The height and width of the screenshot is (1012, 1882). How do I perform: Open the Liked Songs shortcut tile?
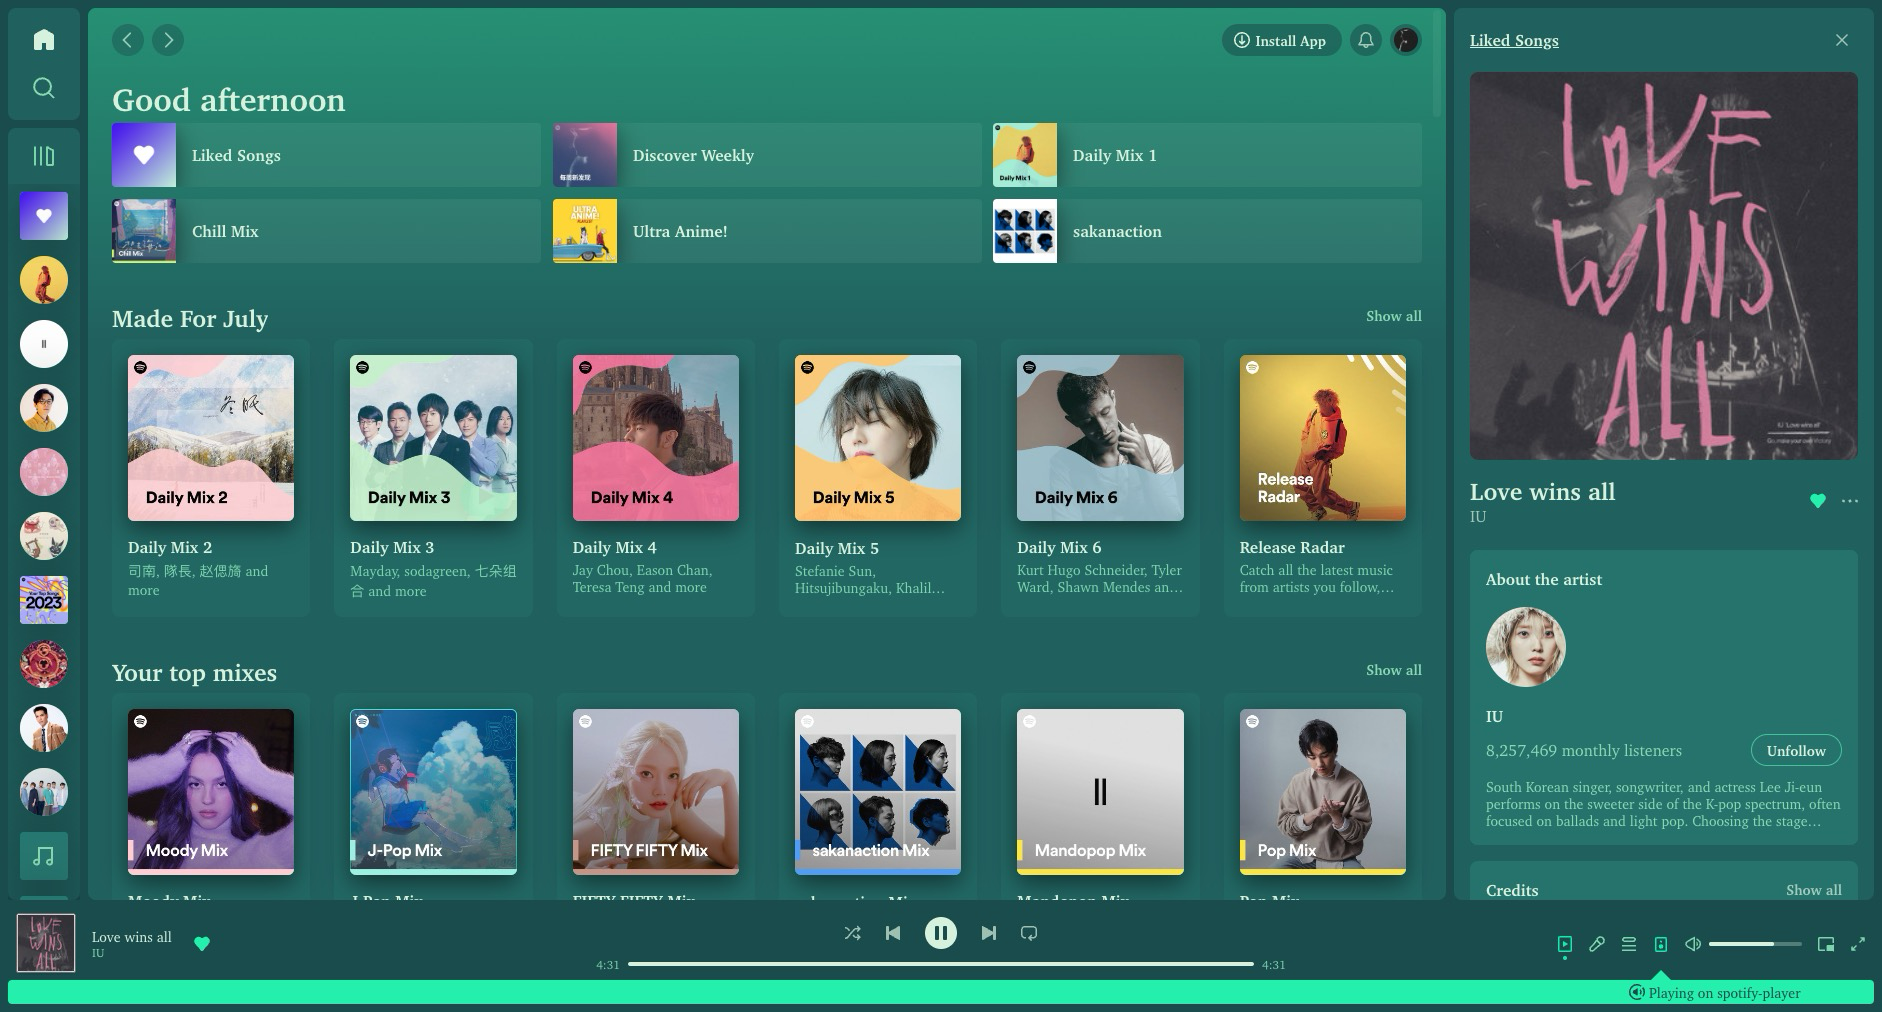click(326, 155)
